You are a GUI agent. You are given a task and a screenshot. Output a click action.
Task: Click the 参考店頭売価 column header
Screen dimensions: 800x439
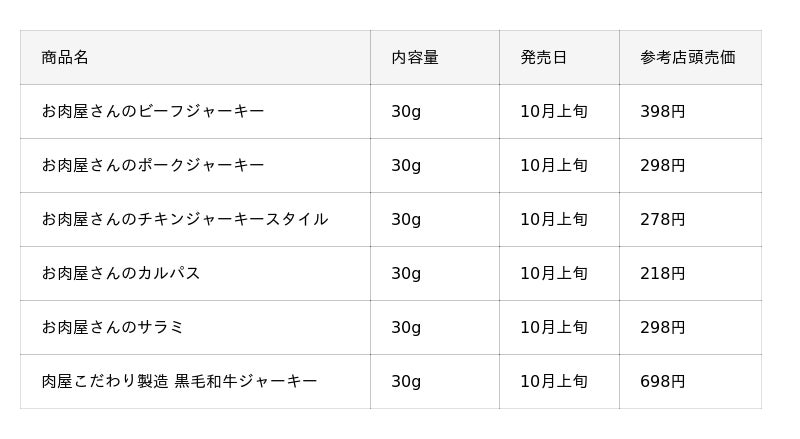688,58
